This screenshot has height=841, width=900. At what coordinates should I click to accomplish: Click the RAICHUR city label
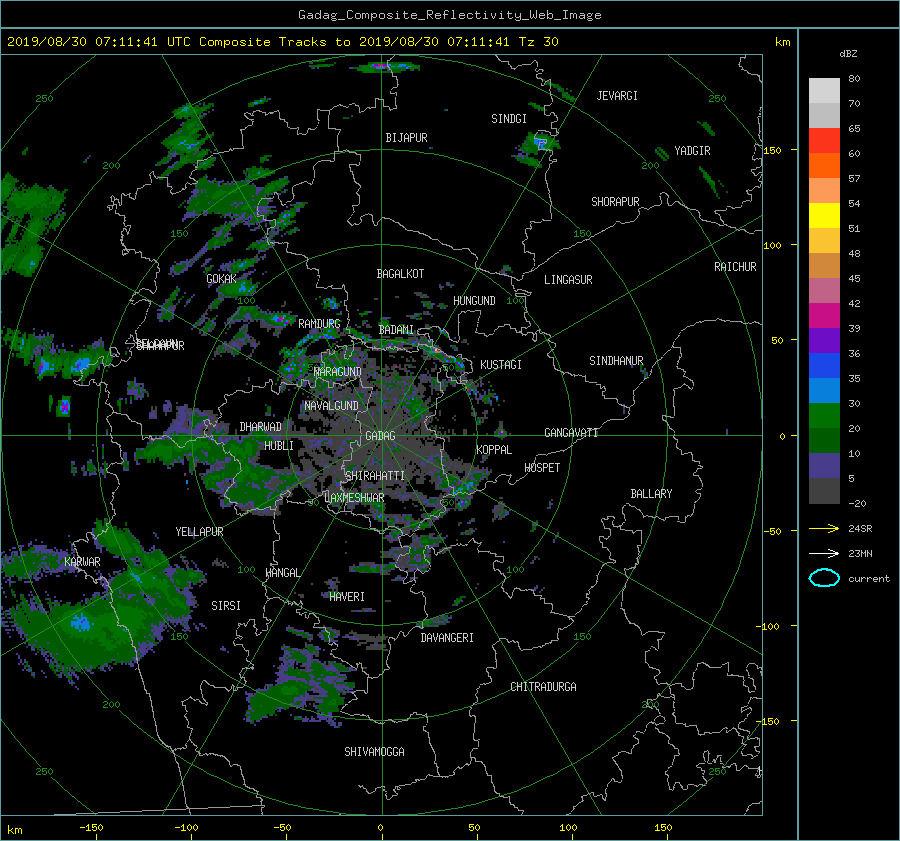(735, 267)
